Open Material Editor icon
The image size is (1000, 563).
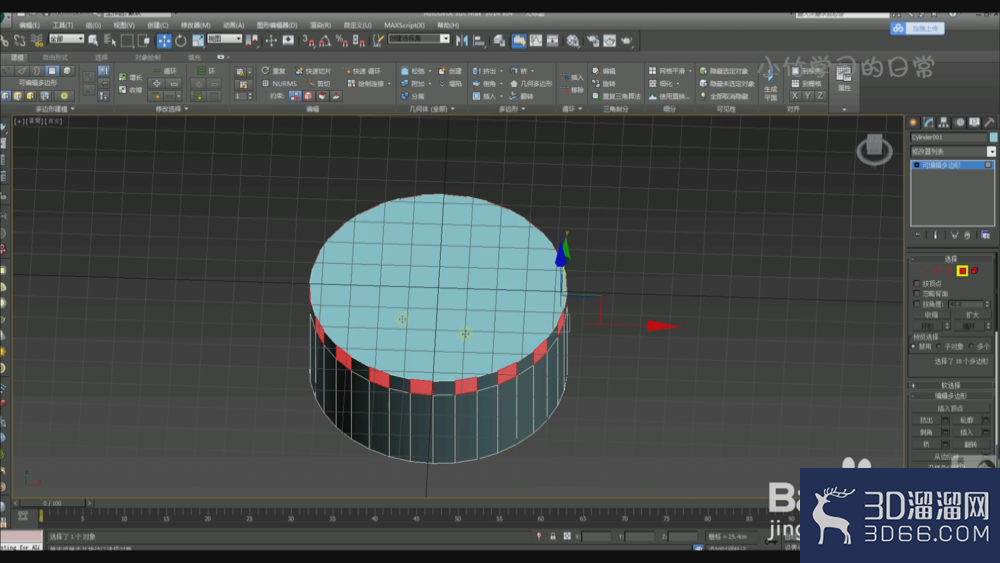coord(573,41)
